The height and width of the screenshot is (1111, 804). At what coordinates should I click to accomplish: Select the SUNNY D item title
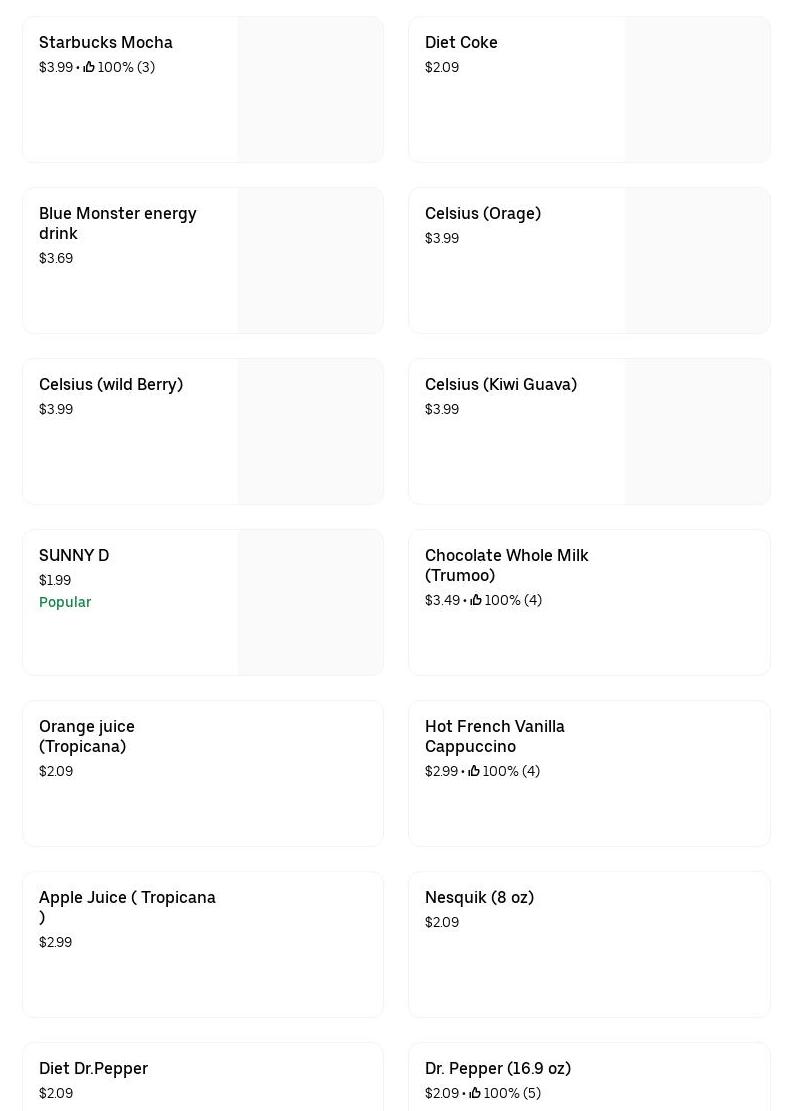click(74, 556)
